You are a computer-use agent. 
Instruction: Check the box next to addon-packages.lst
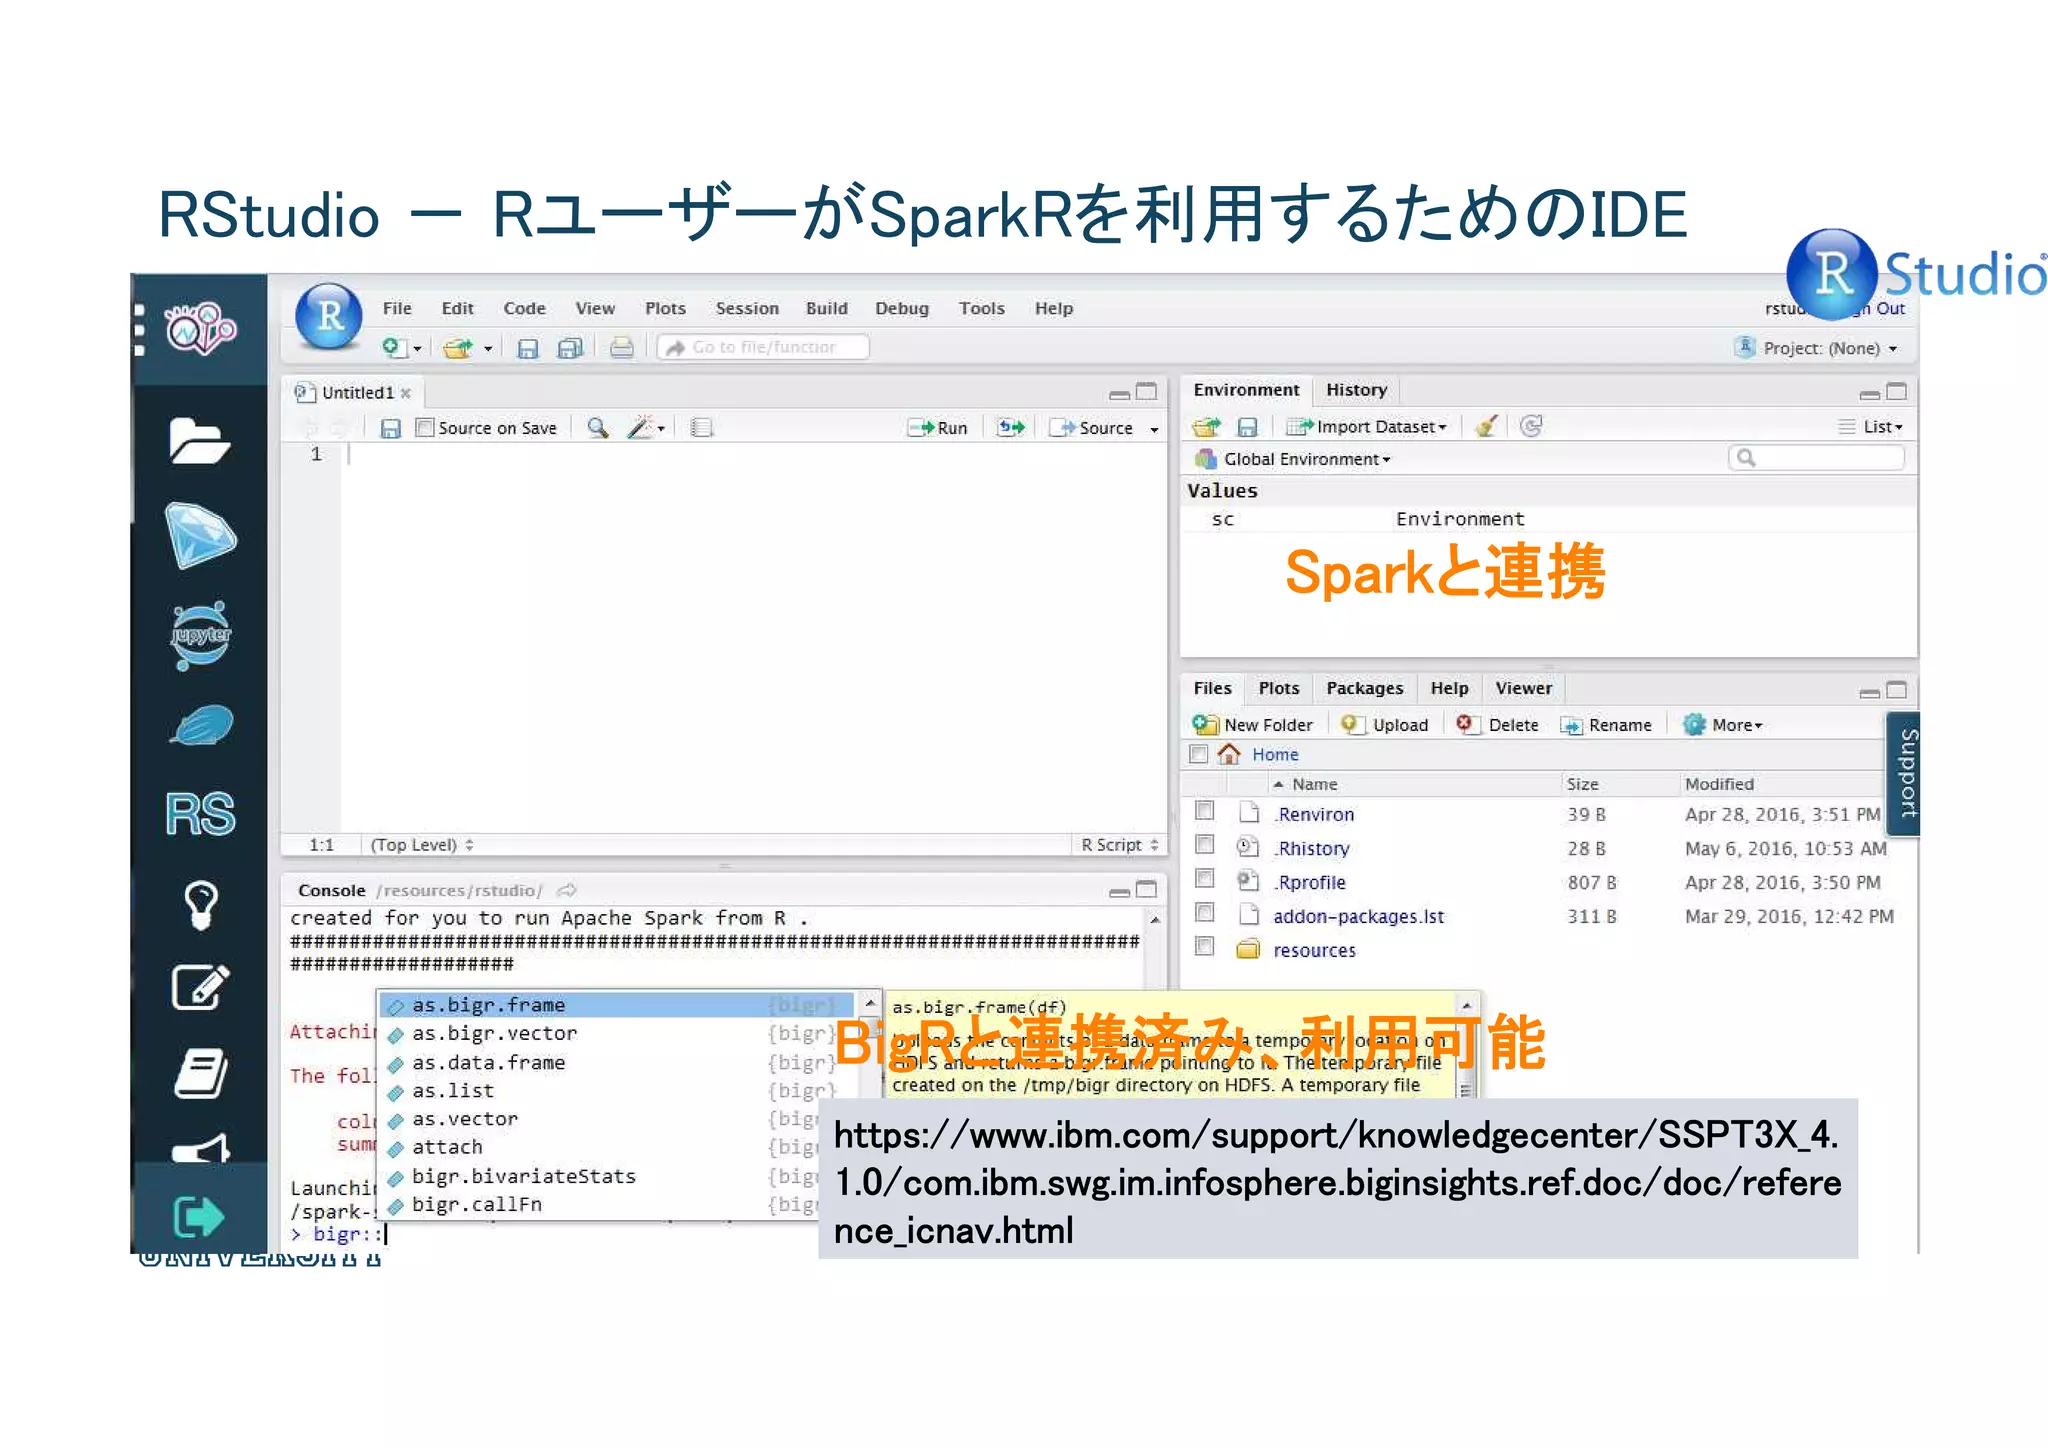(1205, 913)
